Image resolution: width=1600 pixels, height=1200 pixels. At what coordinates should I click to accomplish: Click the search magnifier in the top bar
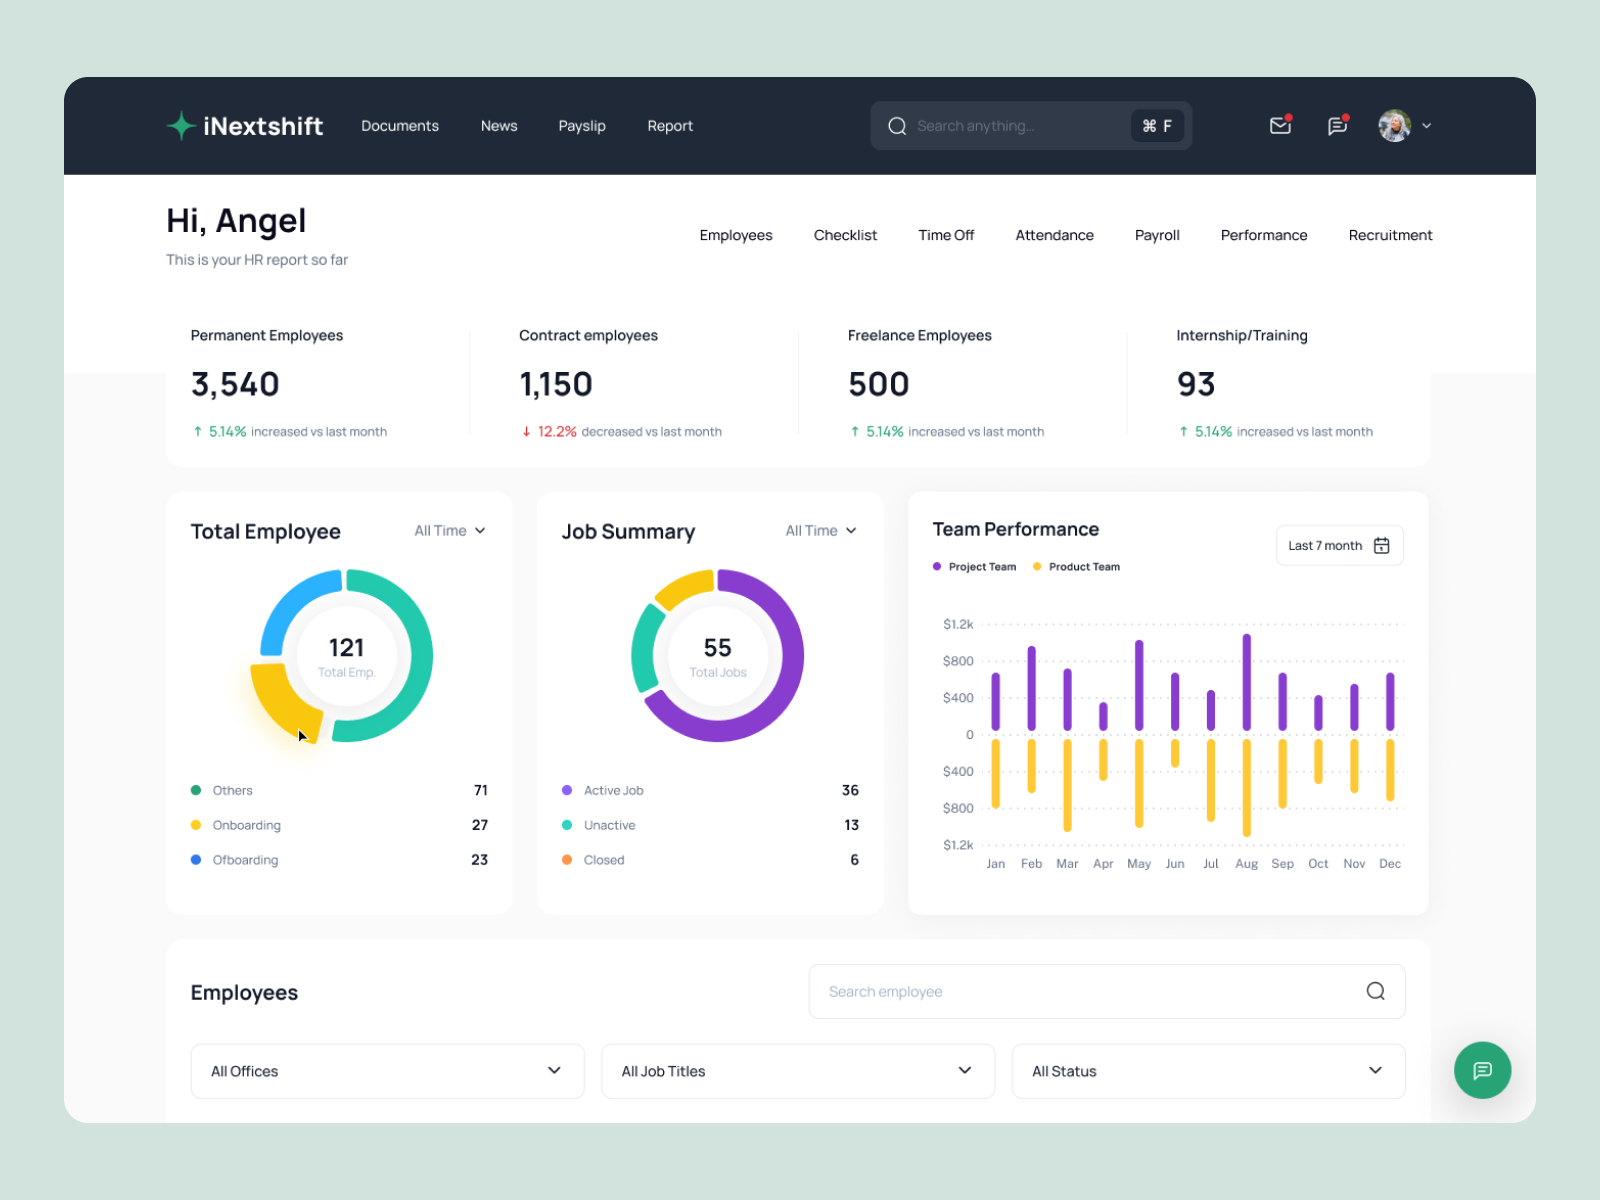click(x=897, y=126)
